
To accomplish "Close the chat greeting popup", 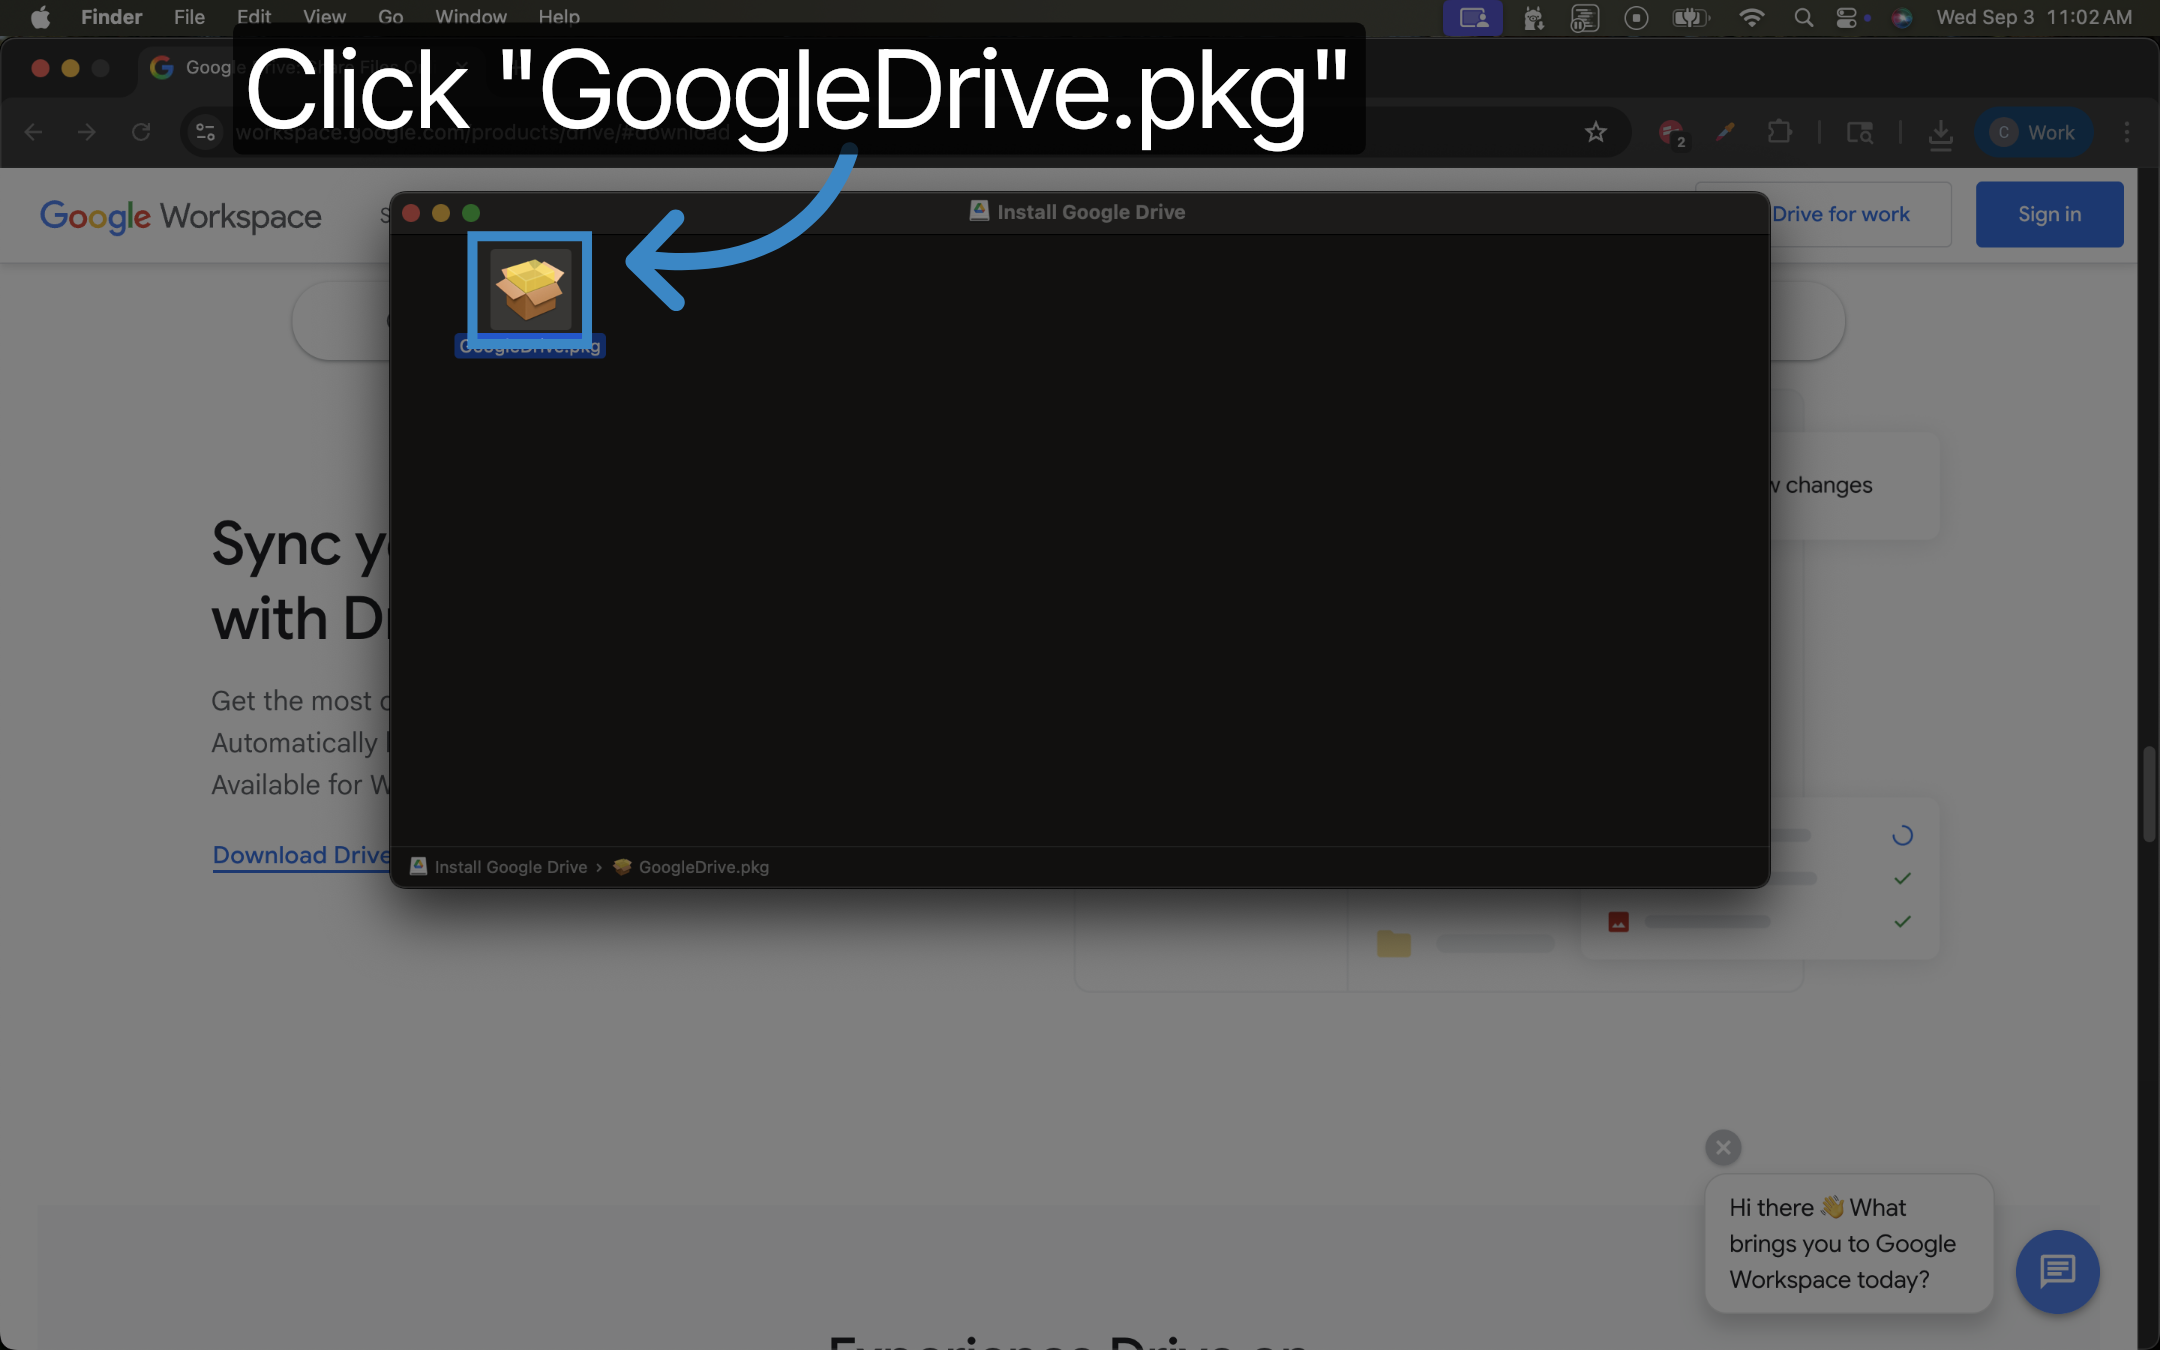I will click(1723, 1147).
